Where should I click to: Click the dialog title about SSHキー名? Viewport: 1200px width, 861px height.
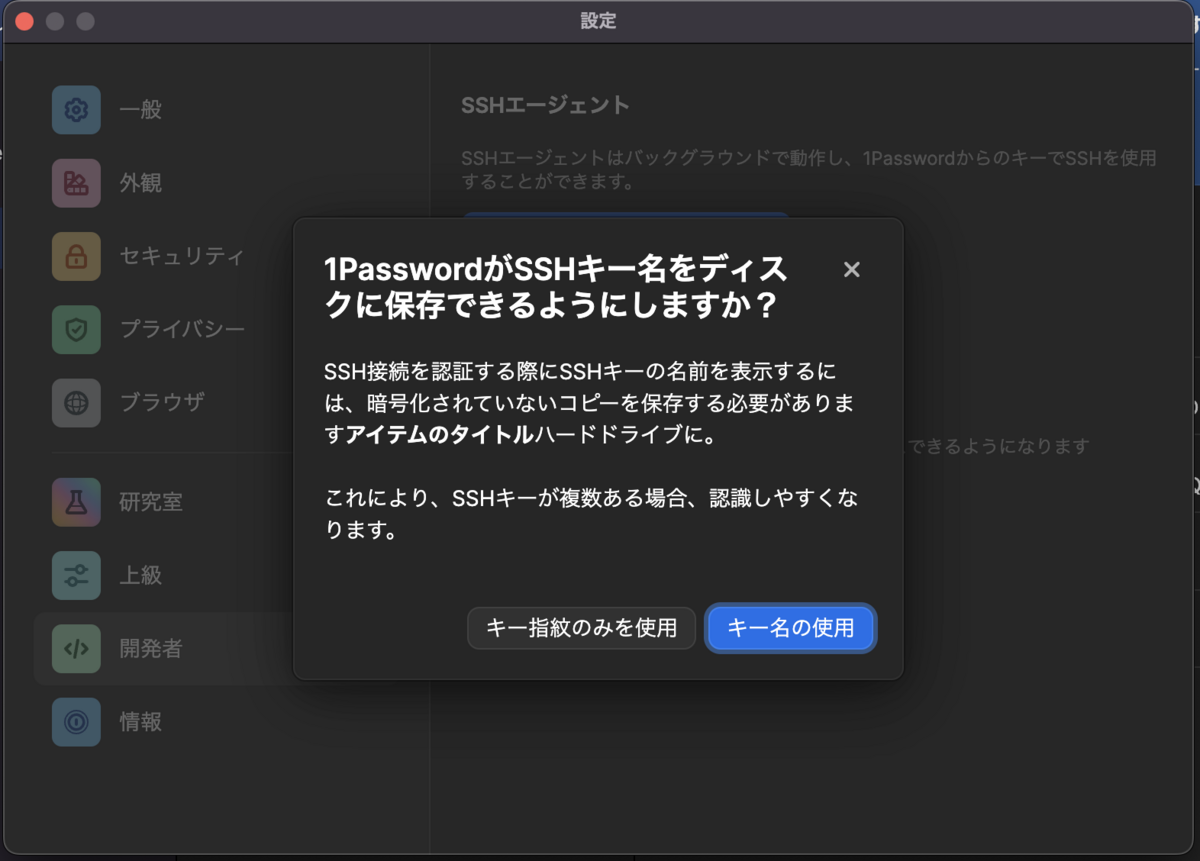click(x=556, y=287)
